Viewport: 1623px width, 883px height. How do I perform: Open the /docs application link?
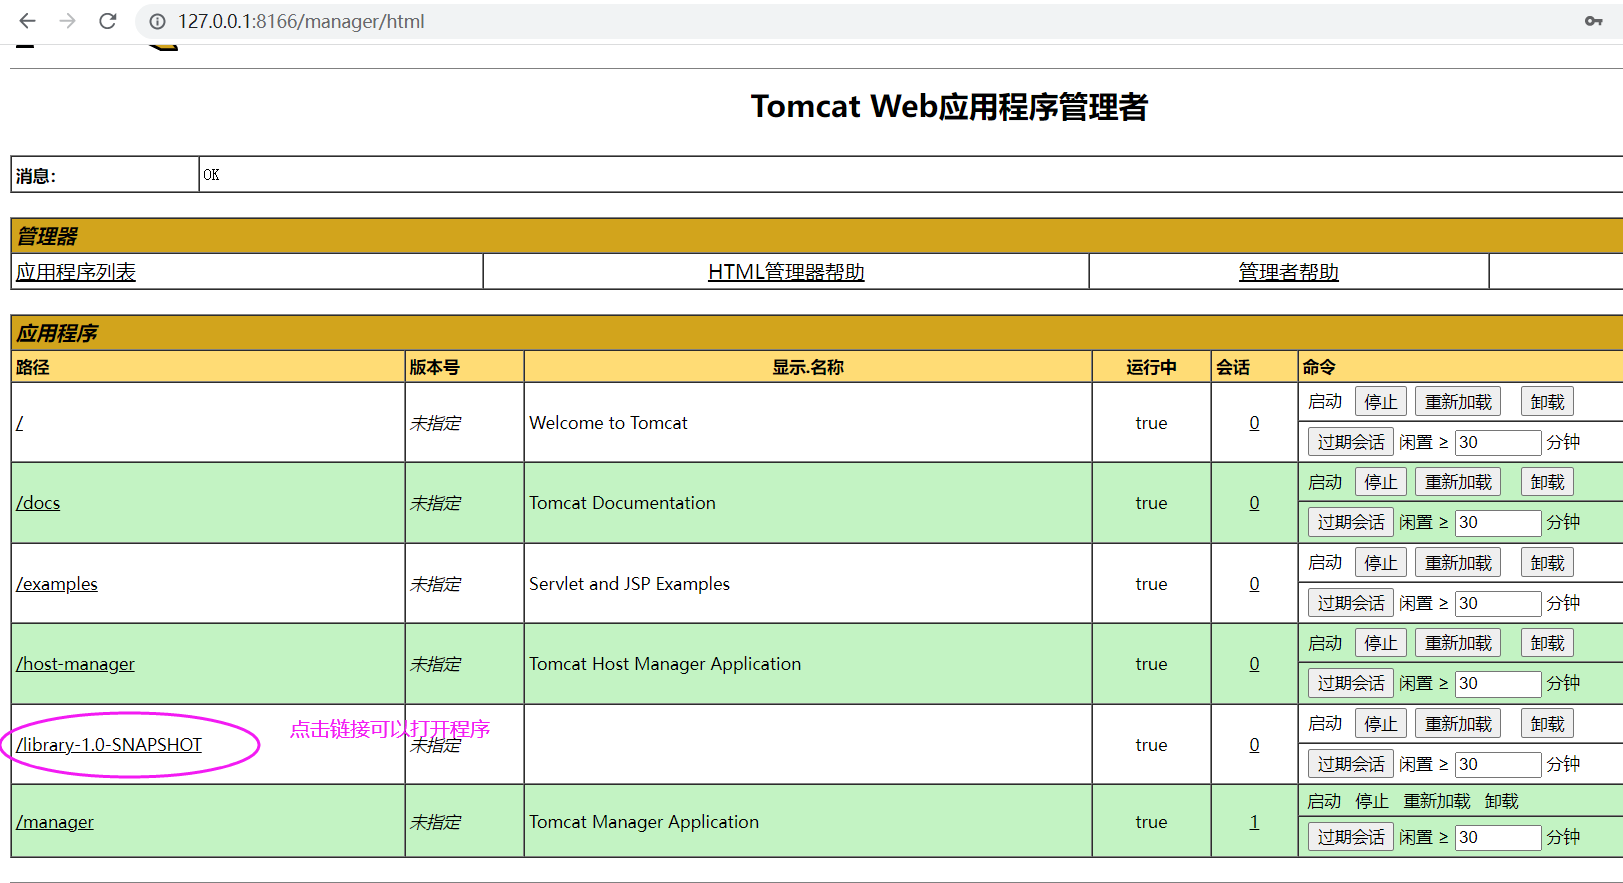38,503
